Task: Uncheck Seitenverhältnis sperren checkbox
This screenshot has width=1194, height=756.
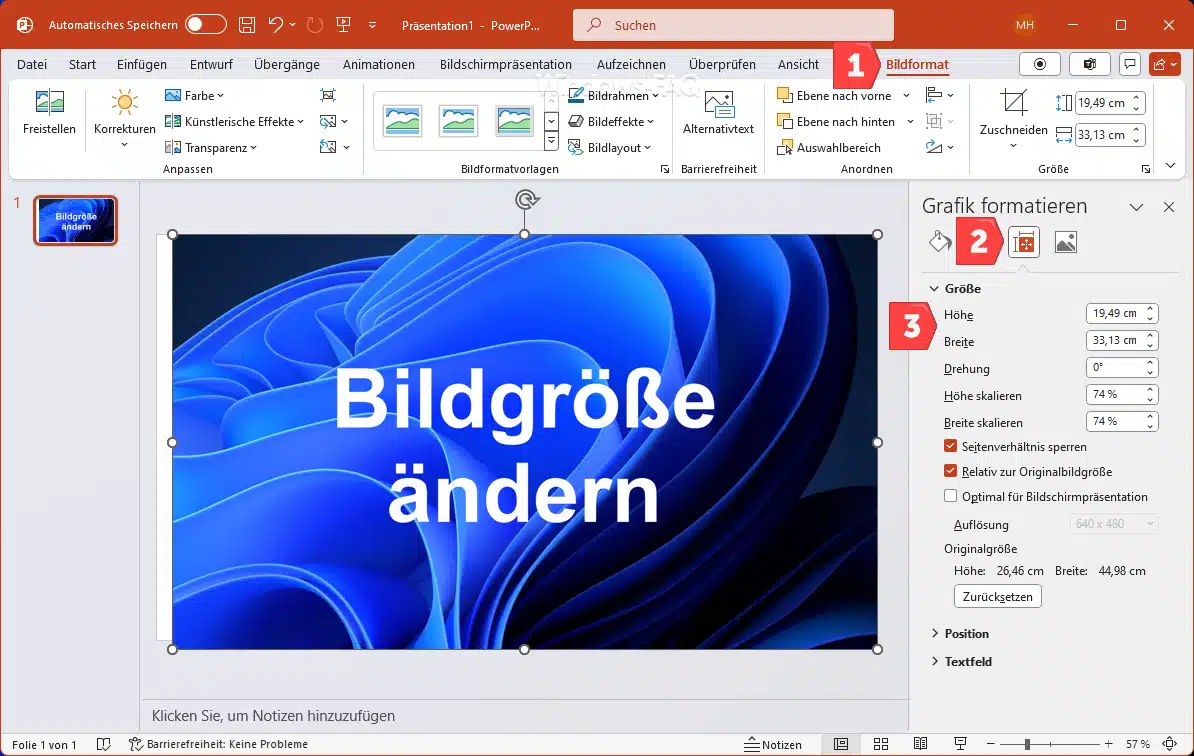Action: point(951,446)
